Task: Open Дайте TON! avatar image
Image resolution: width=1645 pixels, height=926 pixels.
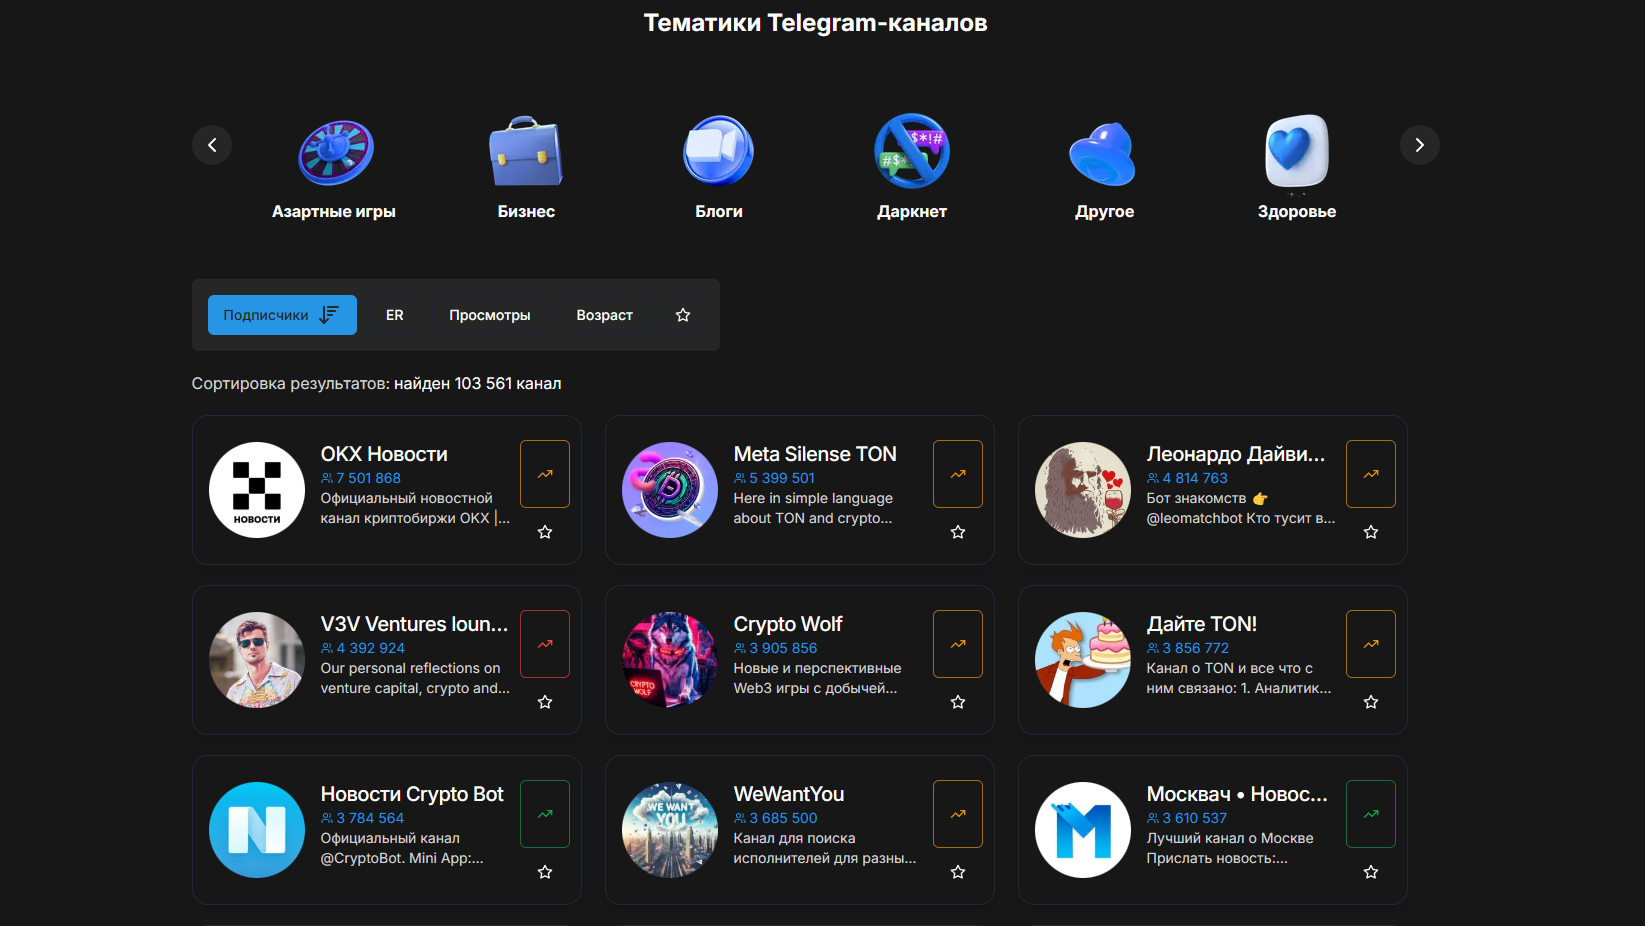Action: pos(1083,660)
